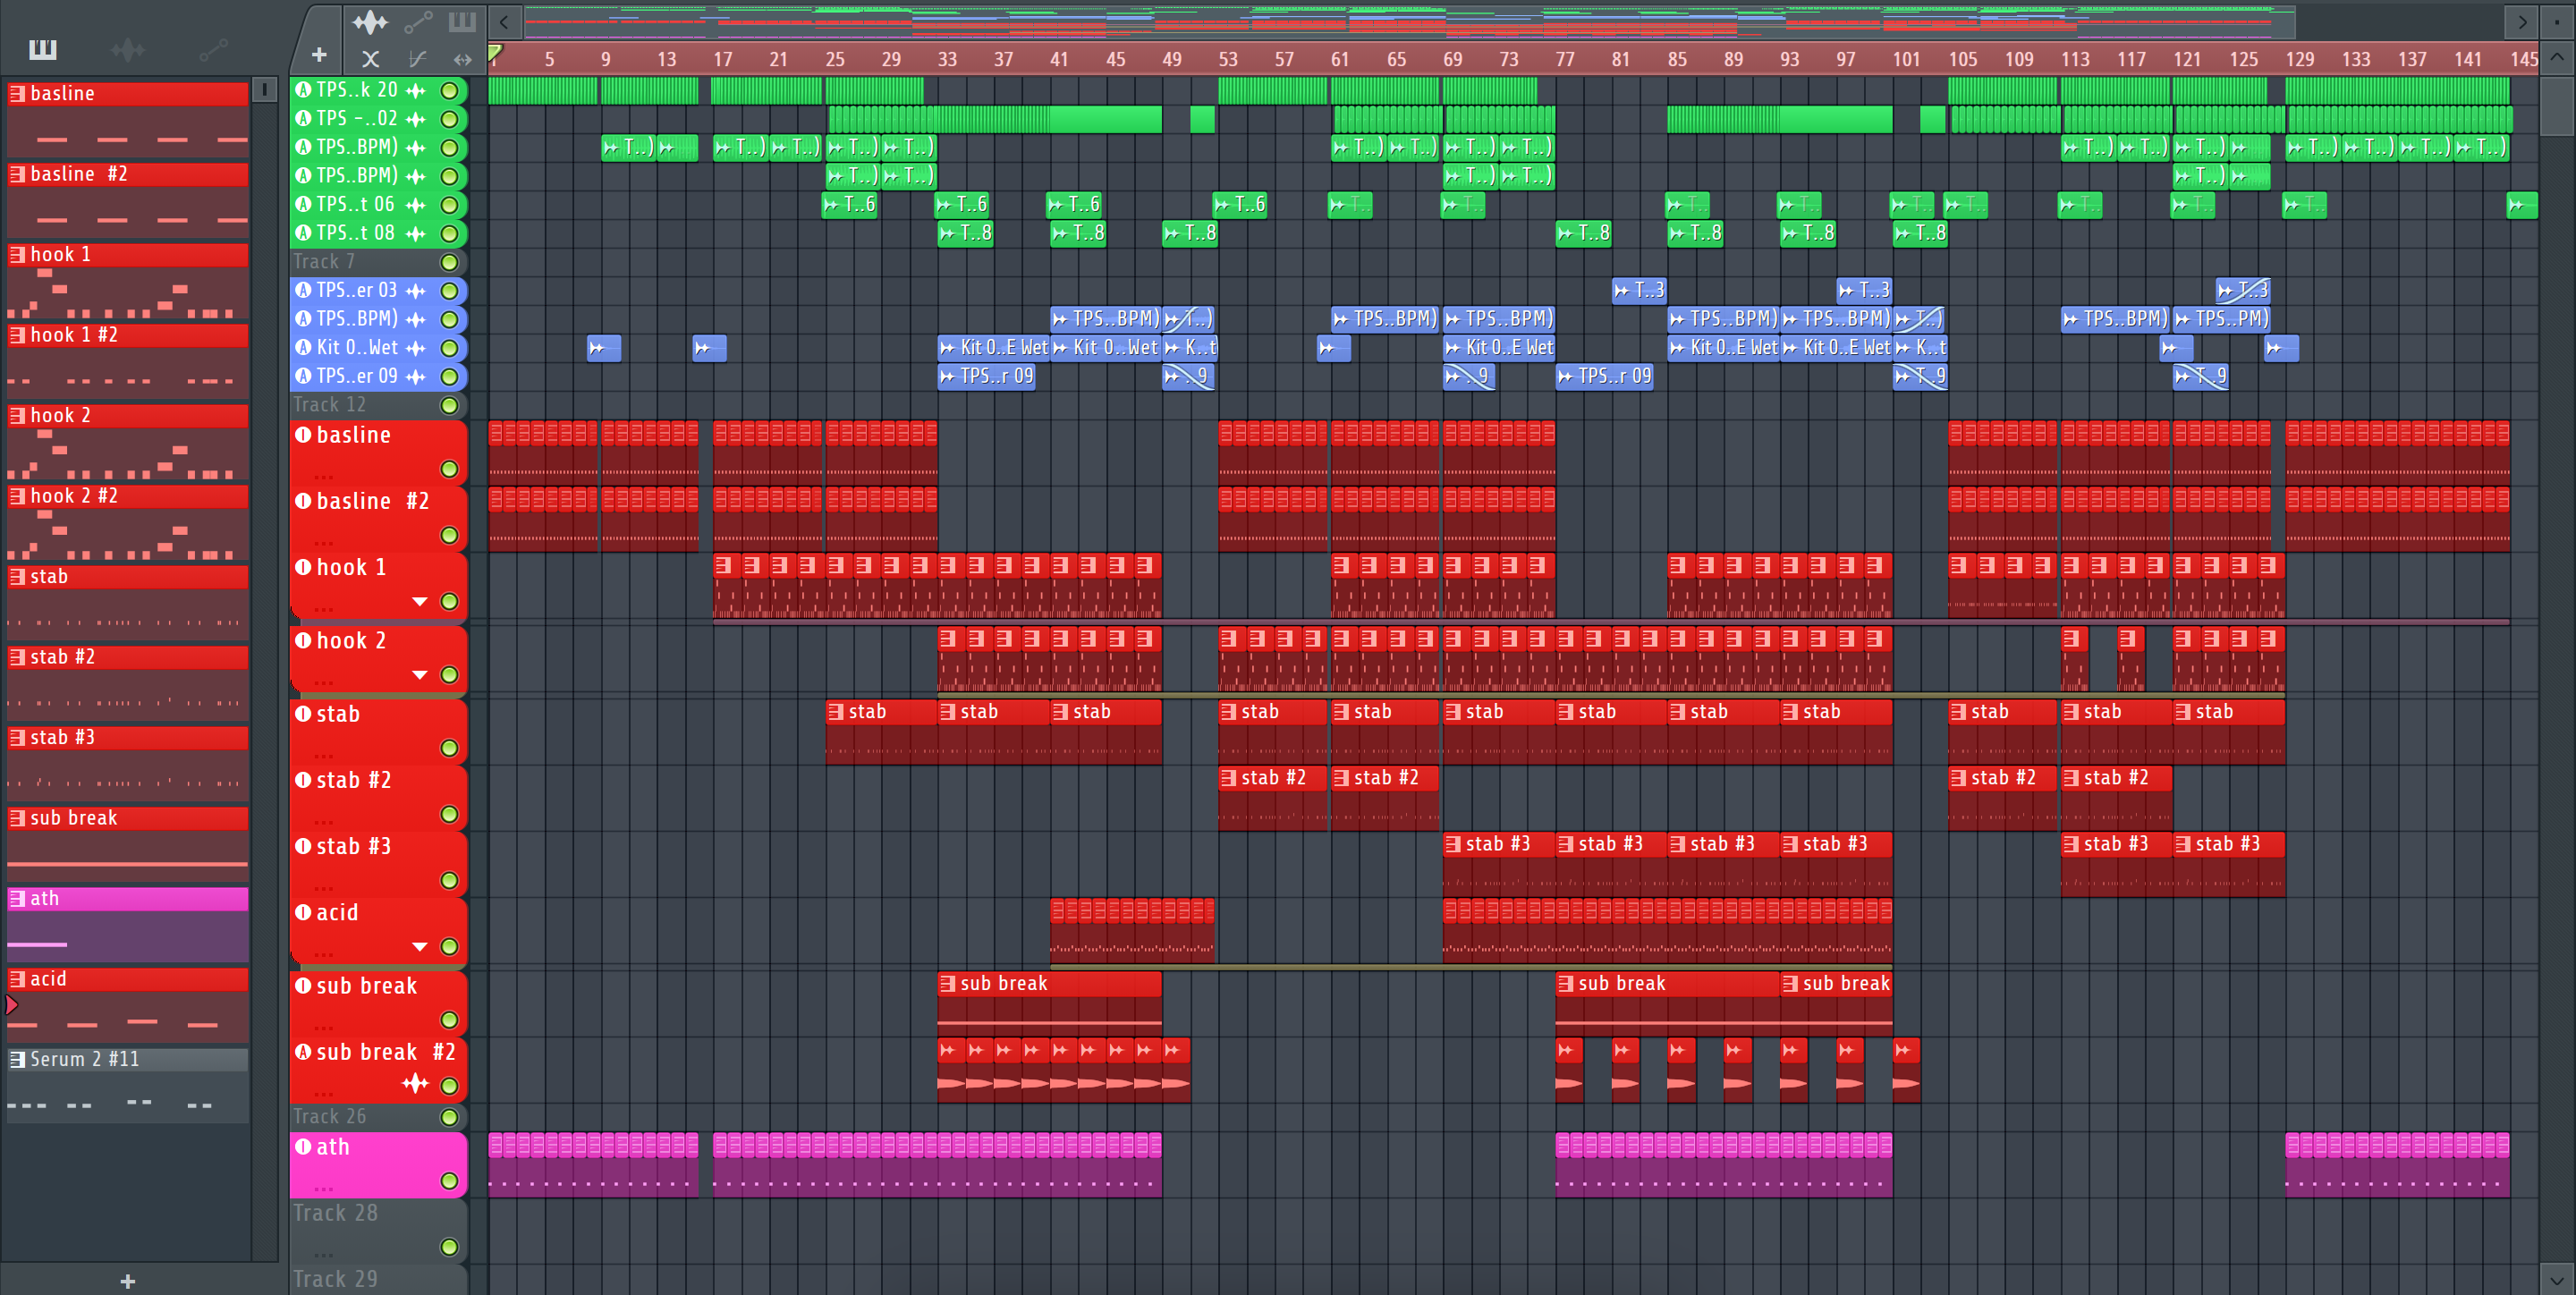Click the acid track header name
2576x1295 pixels.
coord(338,912)
